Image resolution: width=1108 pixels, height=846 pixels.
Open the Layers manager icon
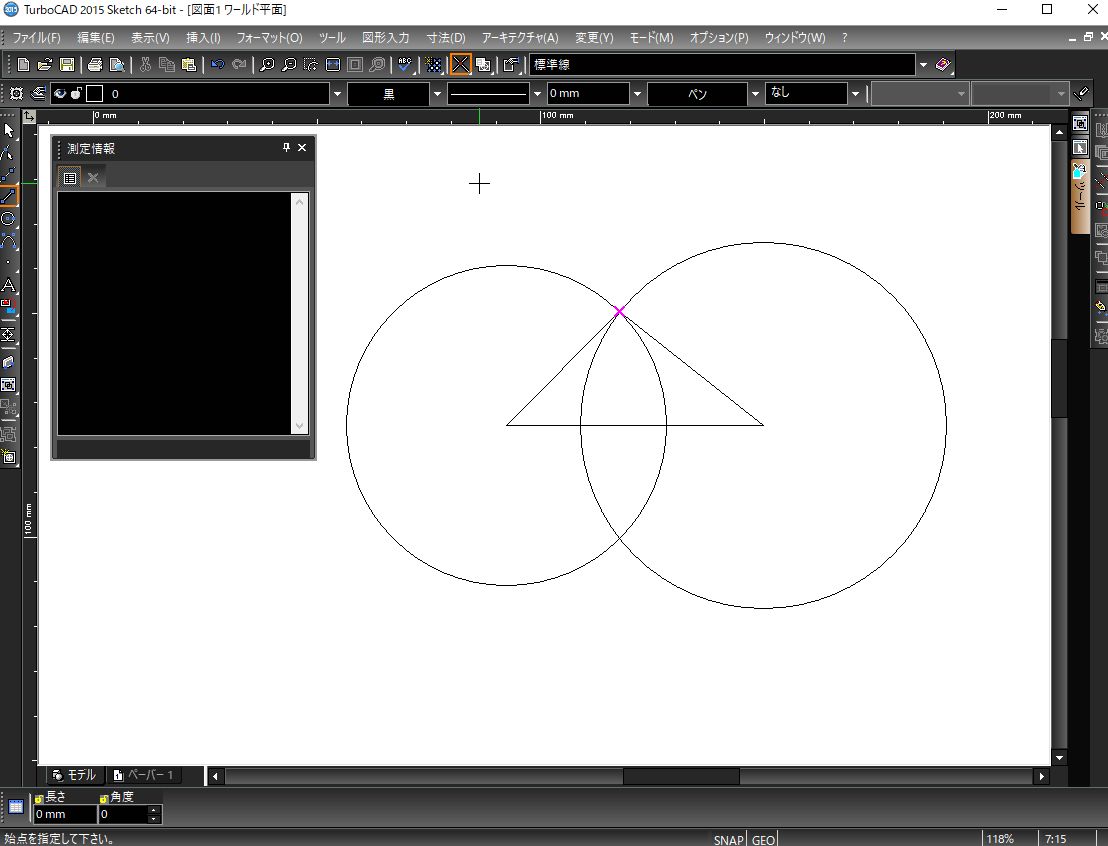tap(38, 93)
